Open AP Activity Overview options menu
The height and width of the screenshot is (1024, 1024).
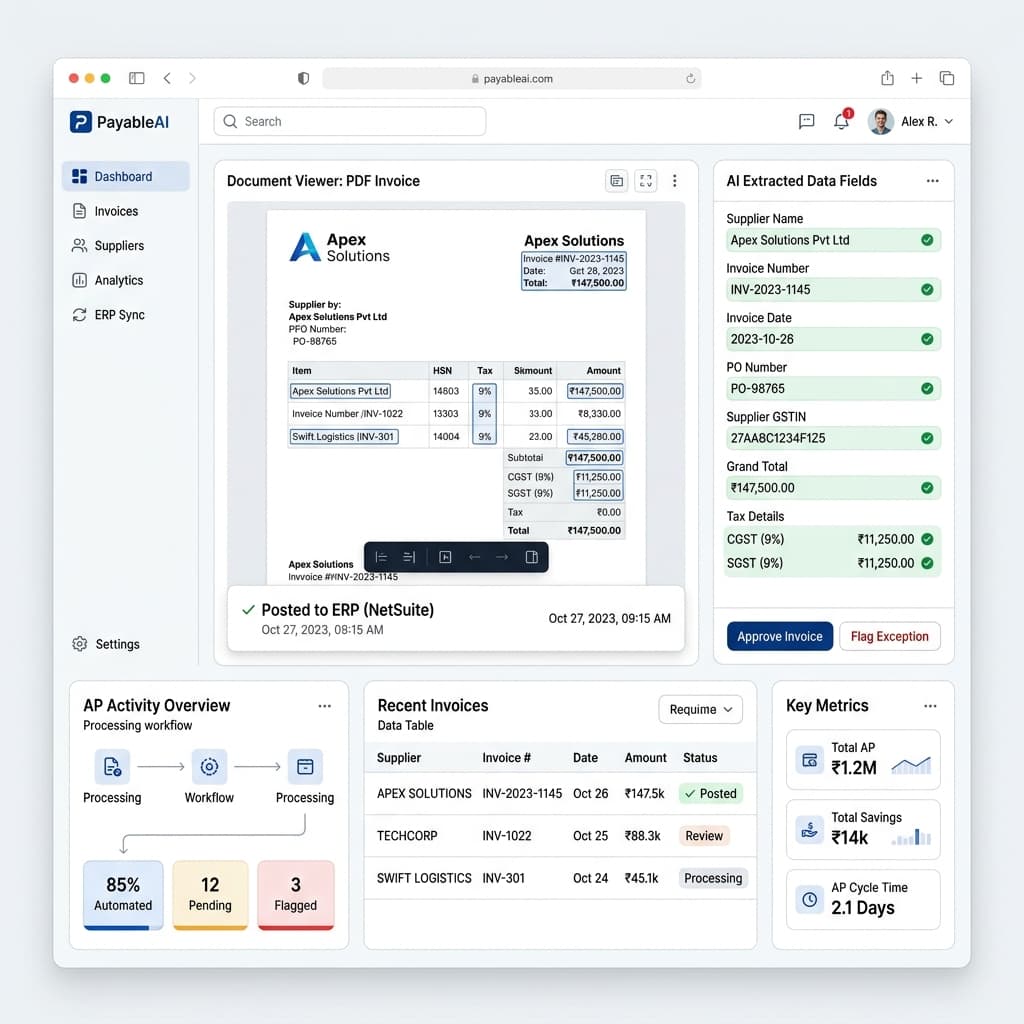tap(325, 706)
